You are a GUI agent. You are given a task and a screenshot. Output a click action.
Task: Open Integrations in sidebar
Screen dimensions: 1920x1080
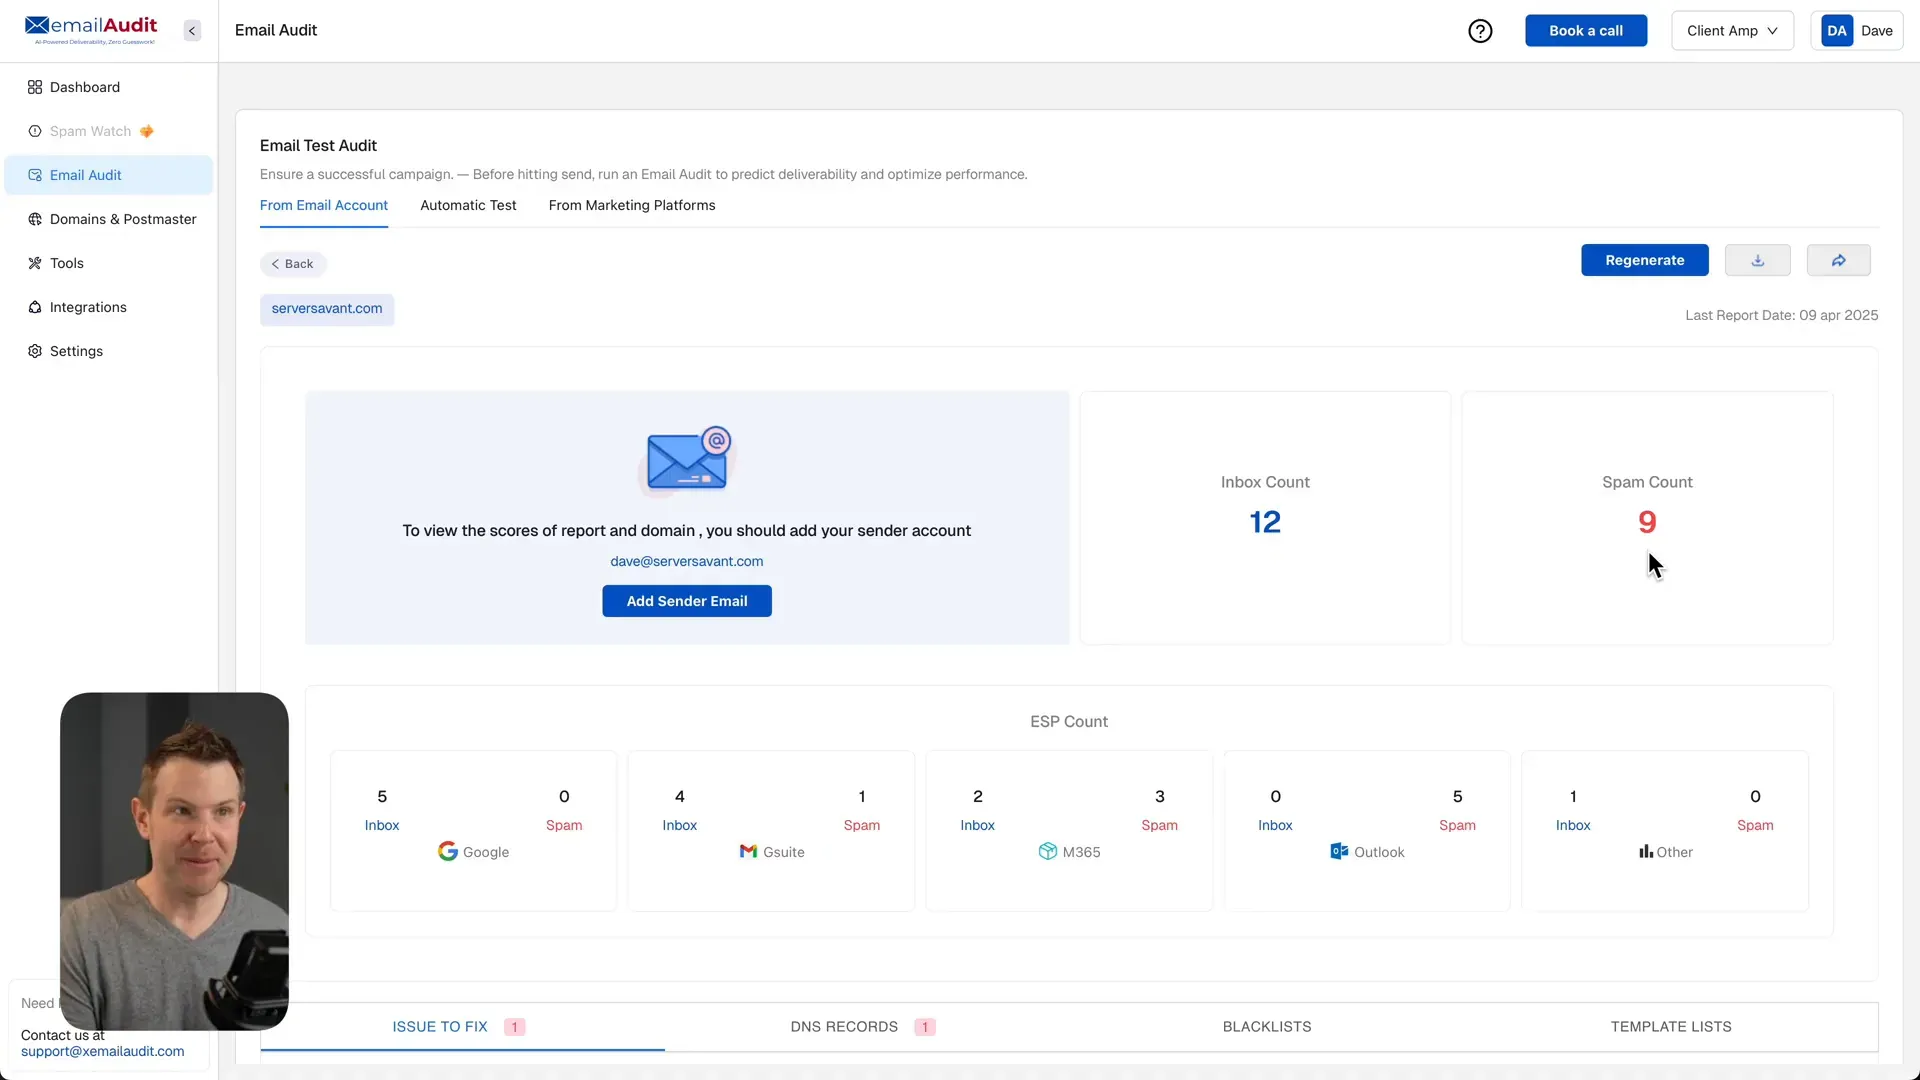(x=109, y=307)
